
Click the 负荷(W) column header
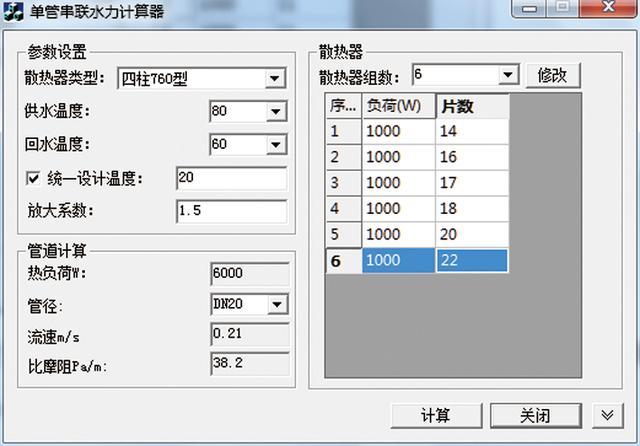(398, 106)
